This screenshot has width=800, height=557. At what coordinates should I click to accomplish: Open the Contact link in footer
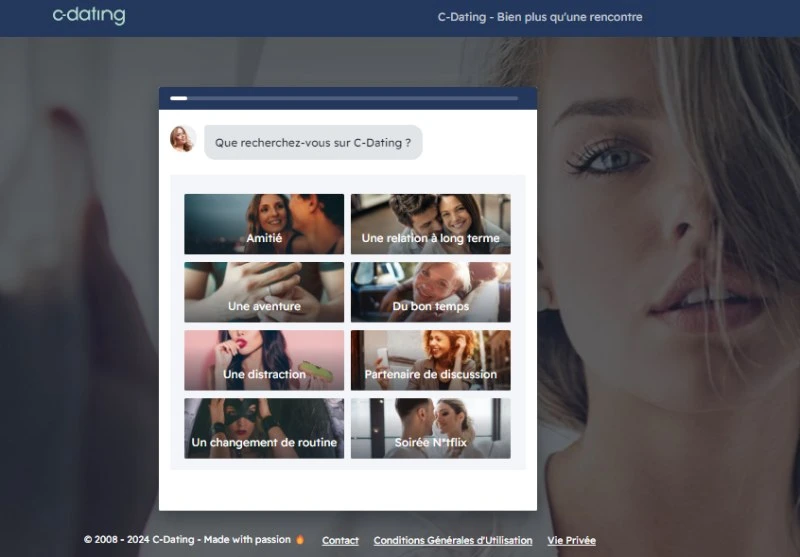click(340, 541)
